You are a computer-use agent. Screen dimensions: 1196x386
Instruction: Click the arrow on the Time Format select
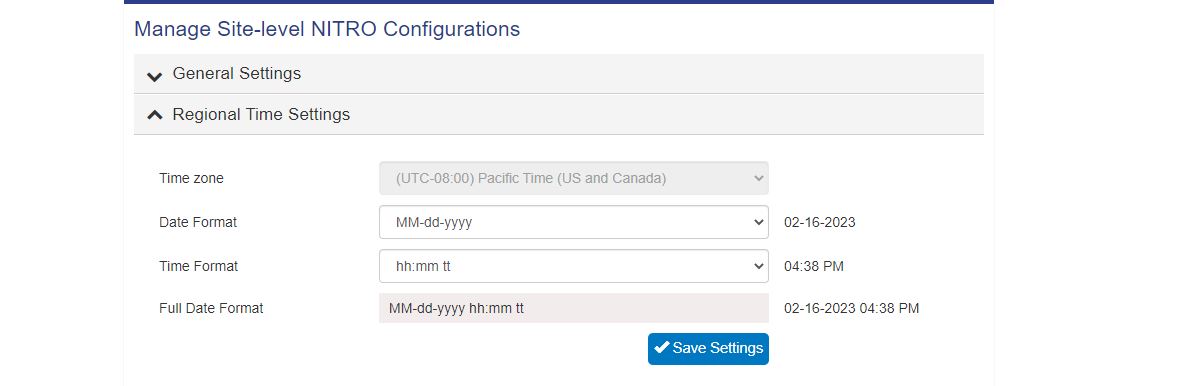coord(758,266)
